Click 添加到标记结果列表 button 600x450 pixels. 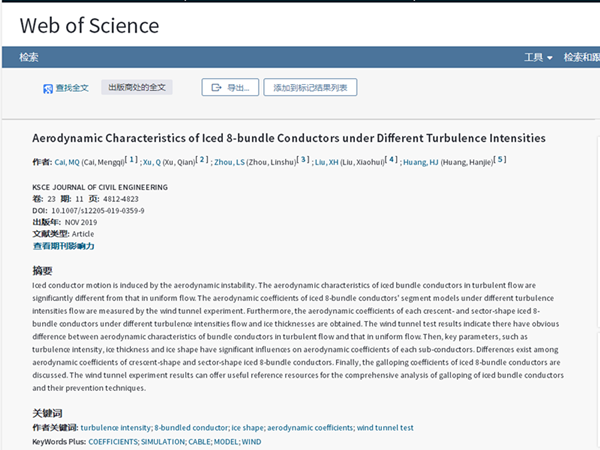[310, 88]
